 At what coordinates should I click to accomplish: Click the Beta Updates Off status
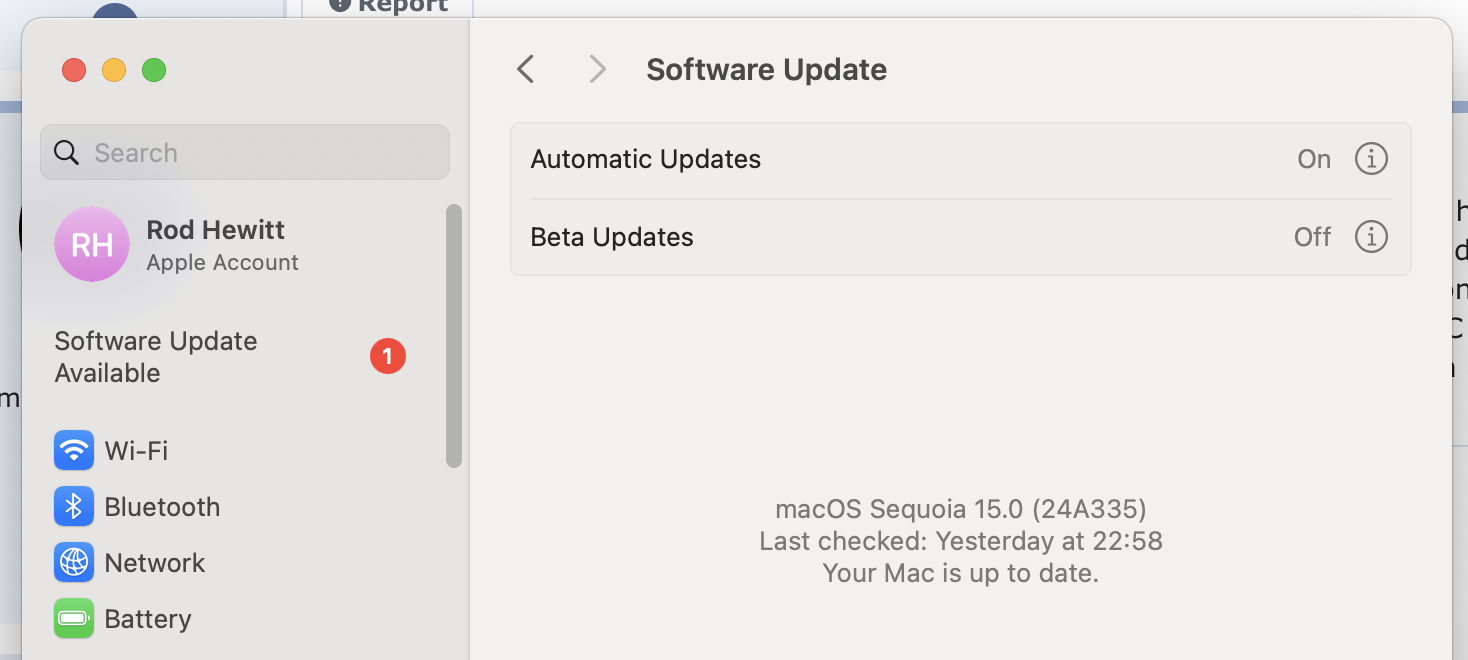click(x=1312, y=237)
